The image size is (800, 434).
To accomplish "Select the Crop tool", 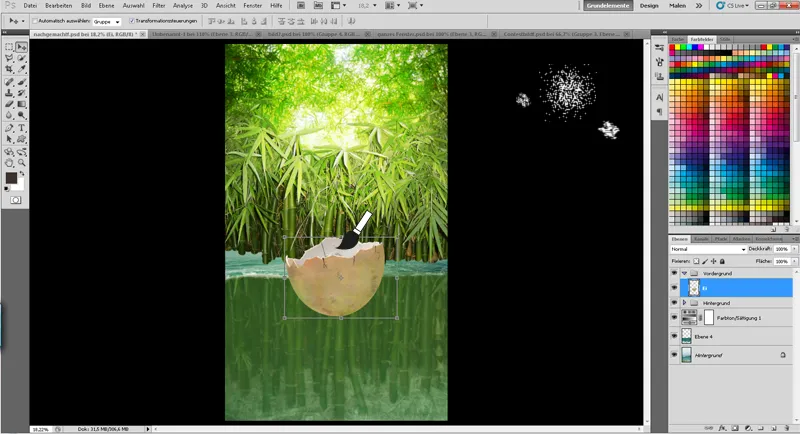I will point(9,69).
